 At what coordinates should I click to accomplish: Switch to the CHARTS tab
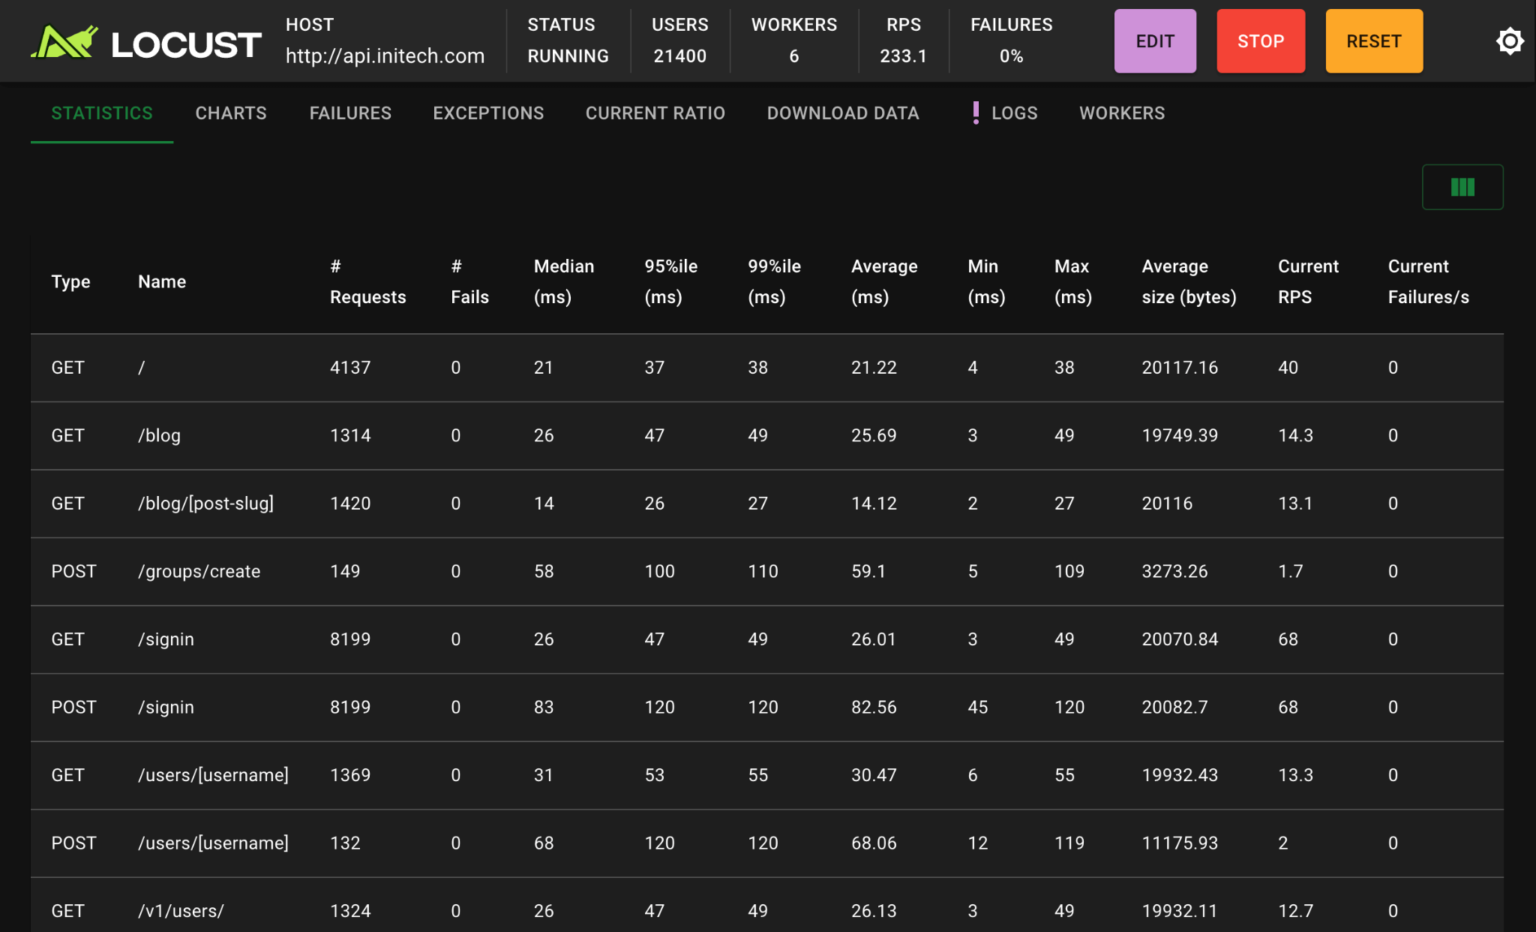click(x=231, y=113)
